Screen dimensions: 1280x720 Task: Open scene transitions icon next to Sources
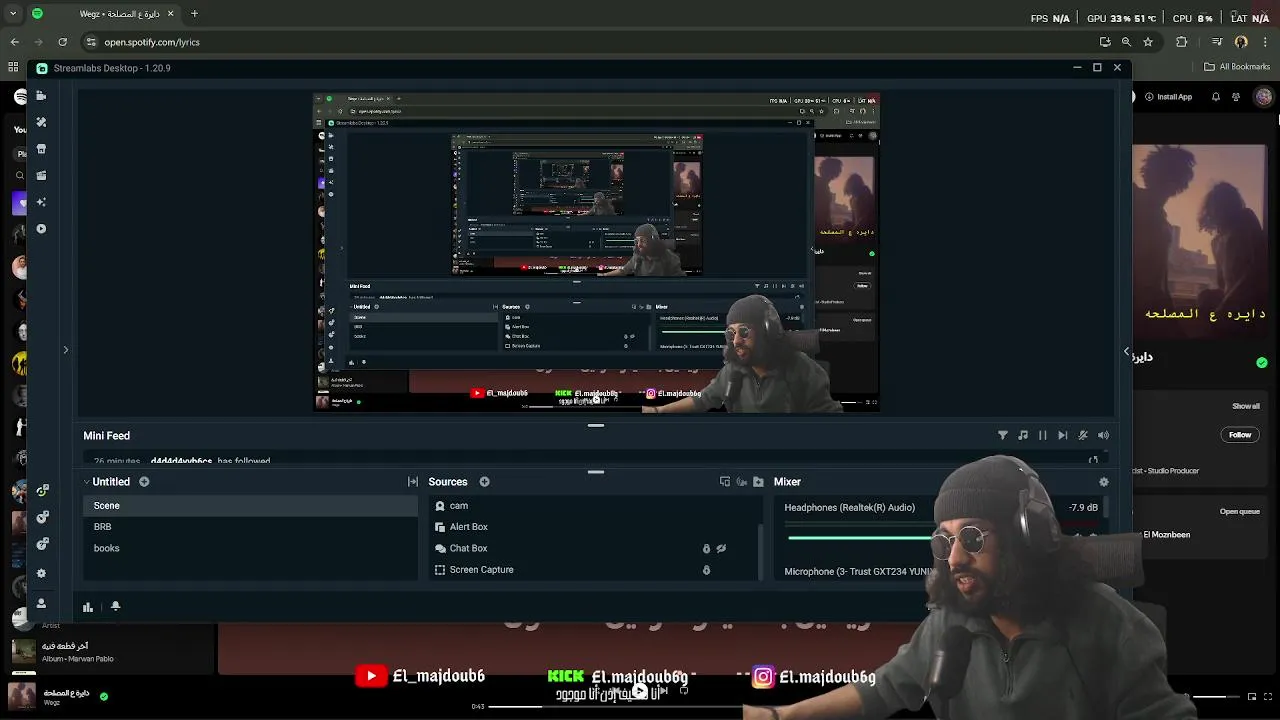pyautogui.click(x=413, y=482)
